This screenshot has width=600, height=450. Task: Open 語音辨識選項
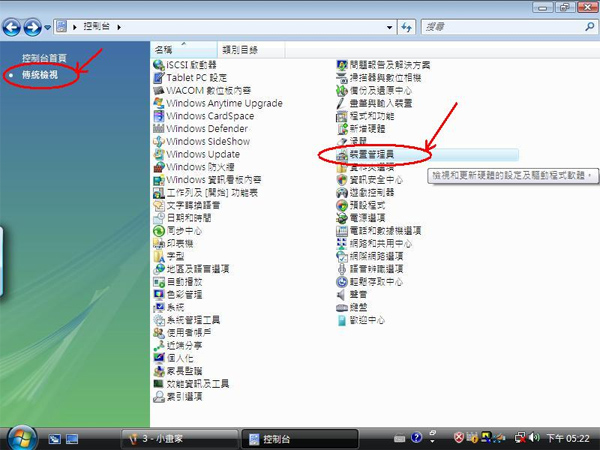(x=370, y=269)
